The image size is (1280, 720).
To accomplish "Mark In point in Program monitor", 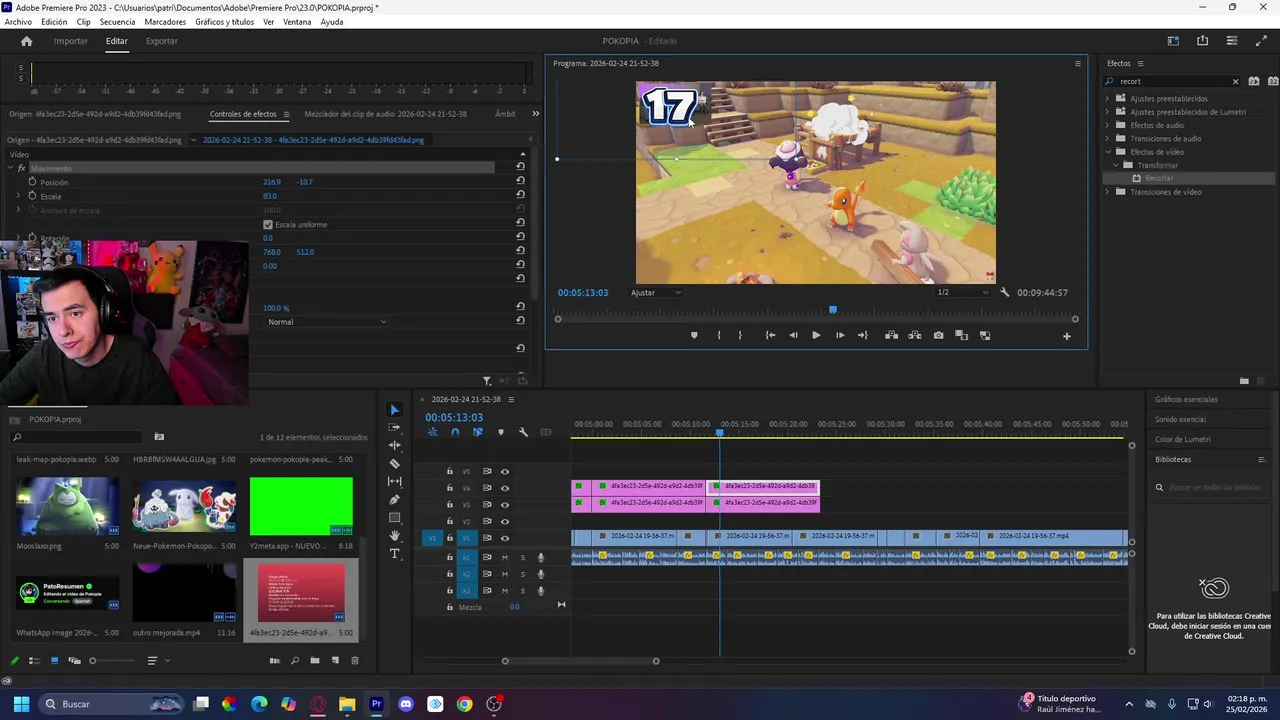I will [x=719, y=336].
